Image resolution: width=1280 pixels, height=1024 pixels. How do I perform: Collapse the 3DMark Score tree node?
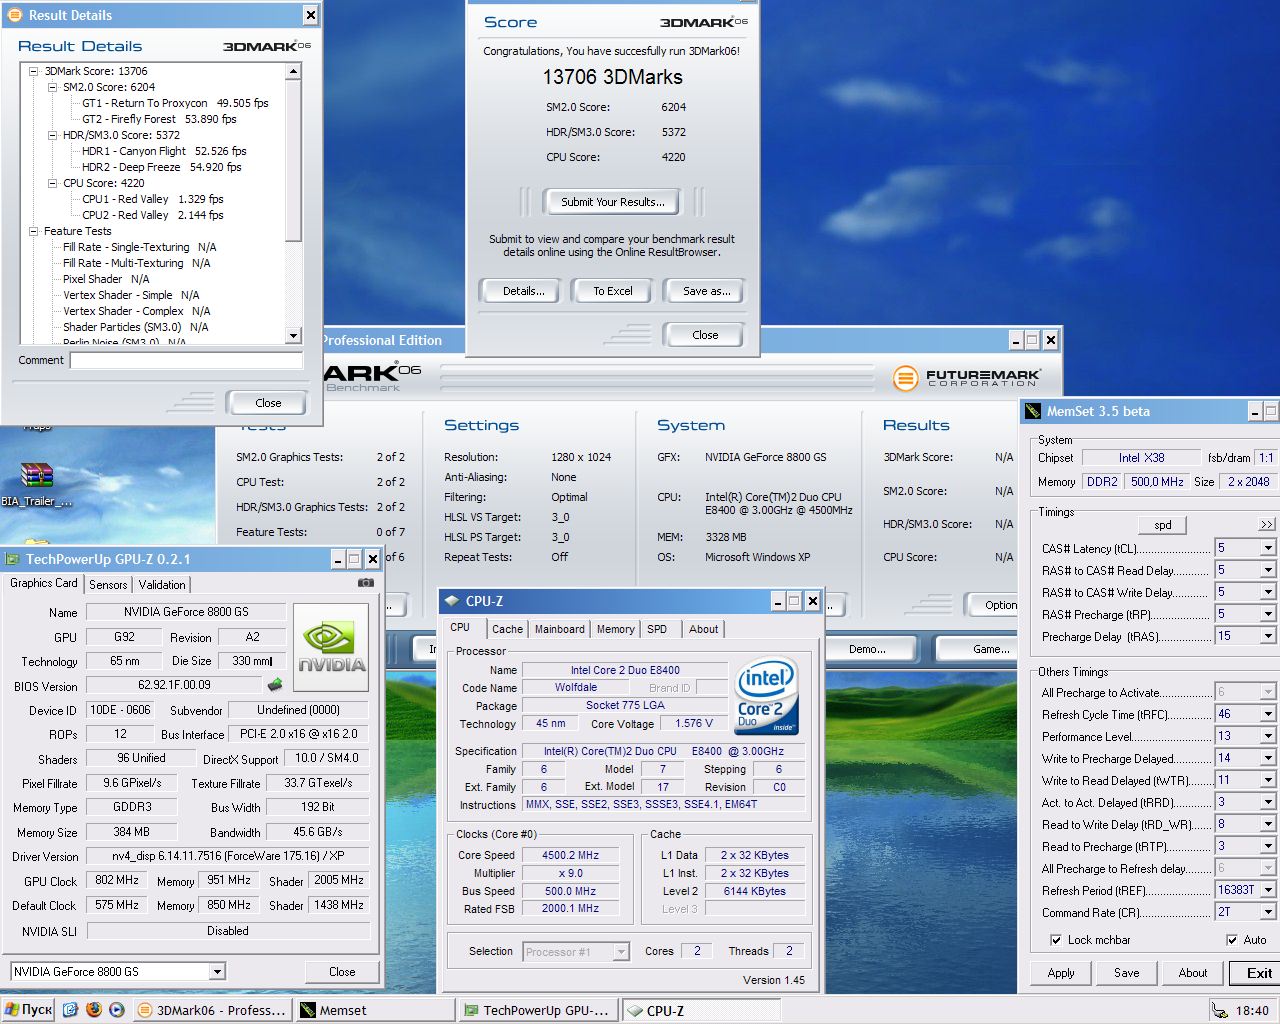(34, 71)
